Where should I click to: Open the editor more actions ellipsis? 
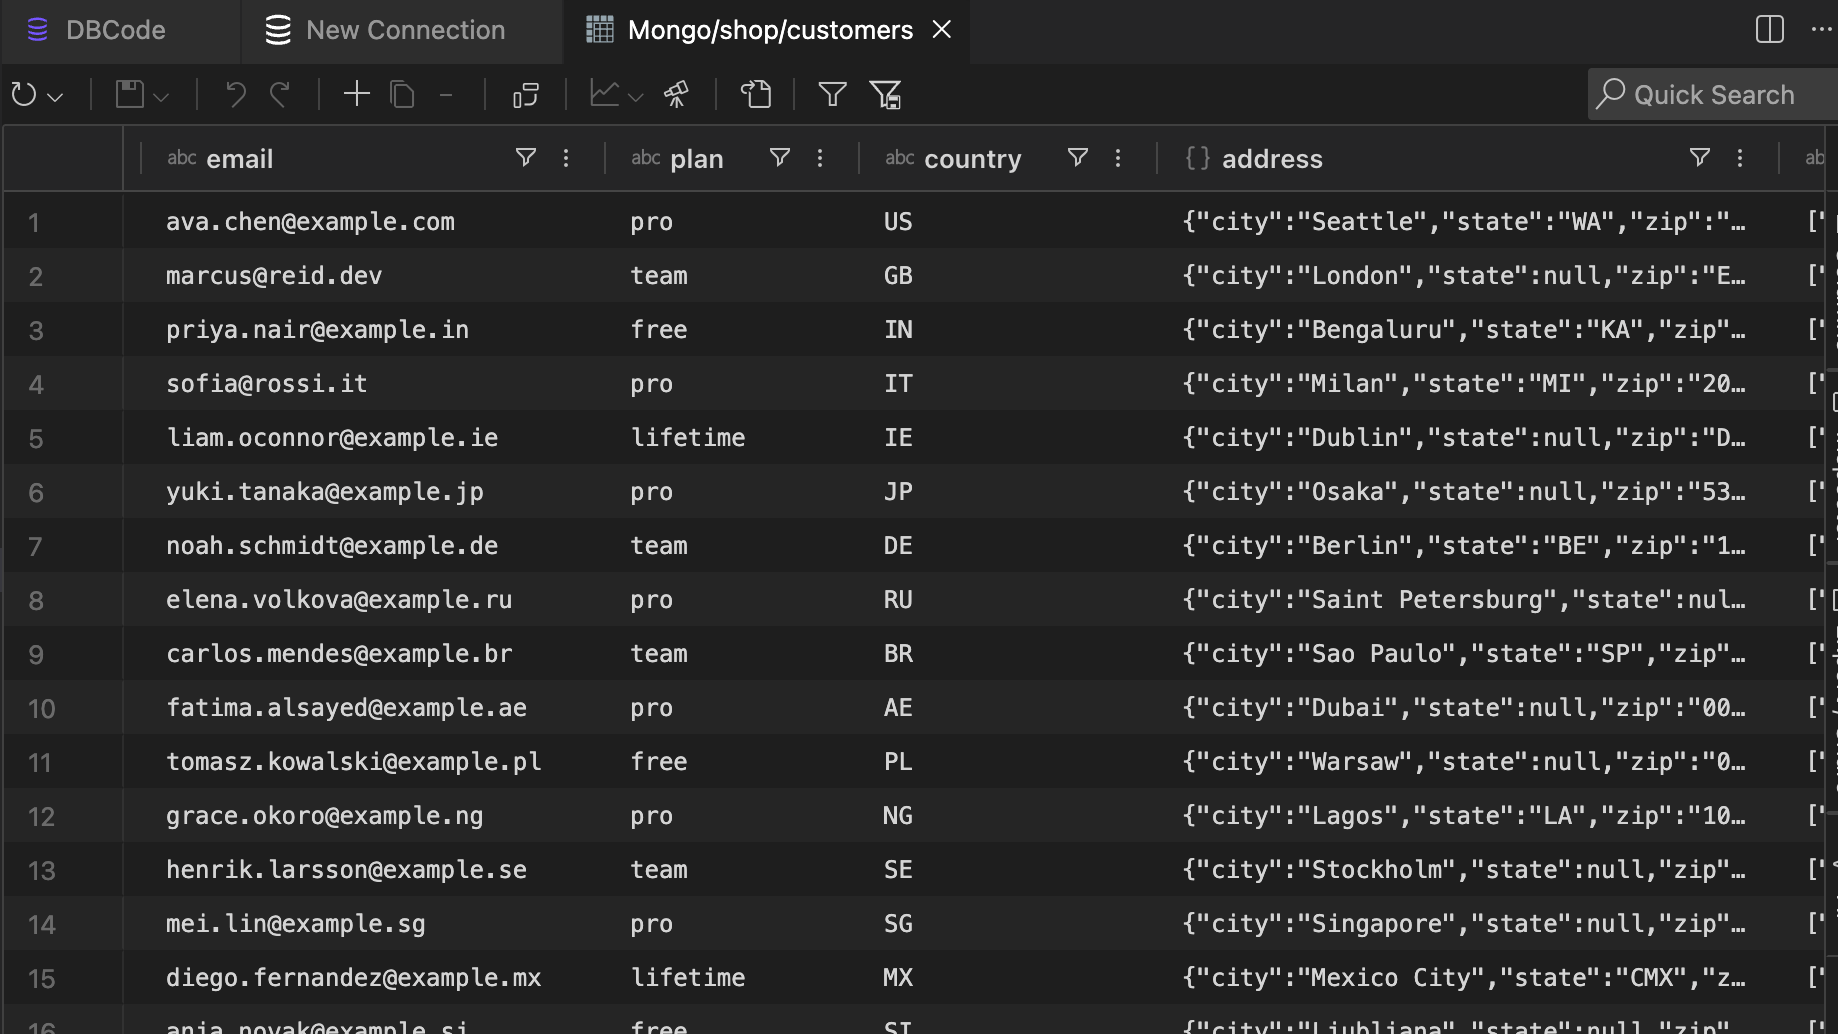click(x=1822, y=30)
